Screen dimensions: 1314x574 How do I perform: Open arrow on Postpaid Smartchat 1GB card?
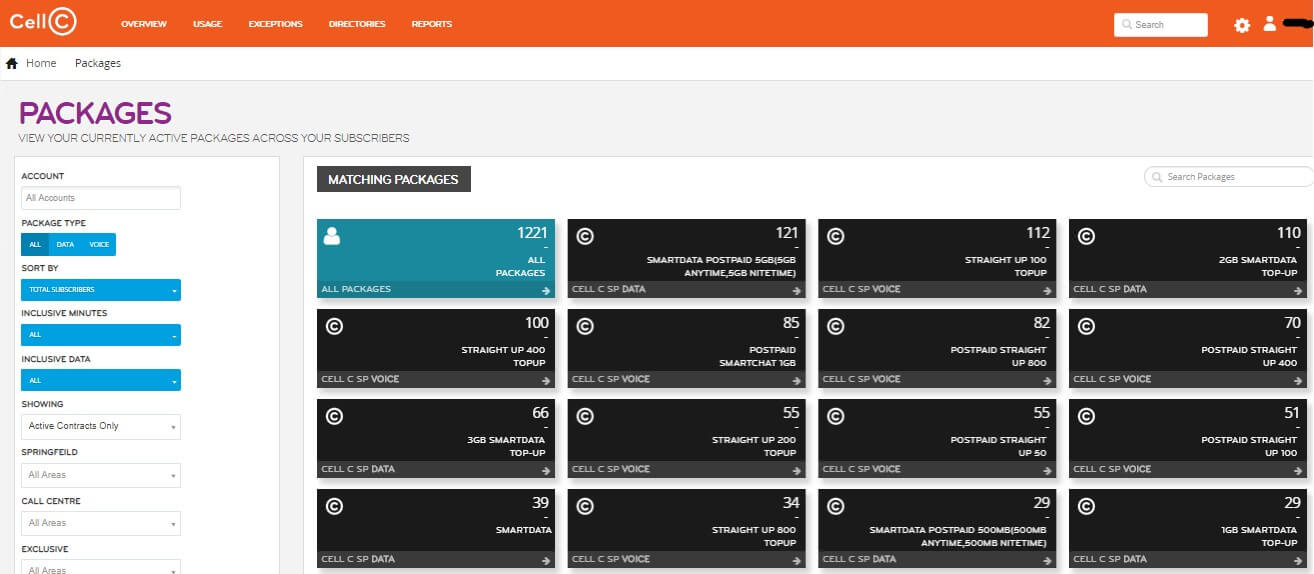[x=797, y=380]
